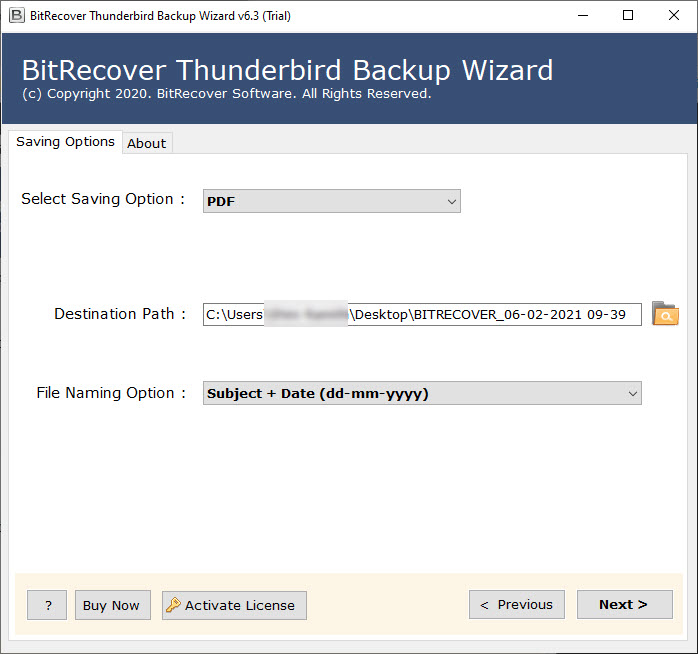Click the 'File Naming Option :' label

click(111, 393)
